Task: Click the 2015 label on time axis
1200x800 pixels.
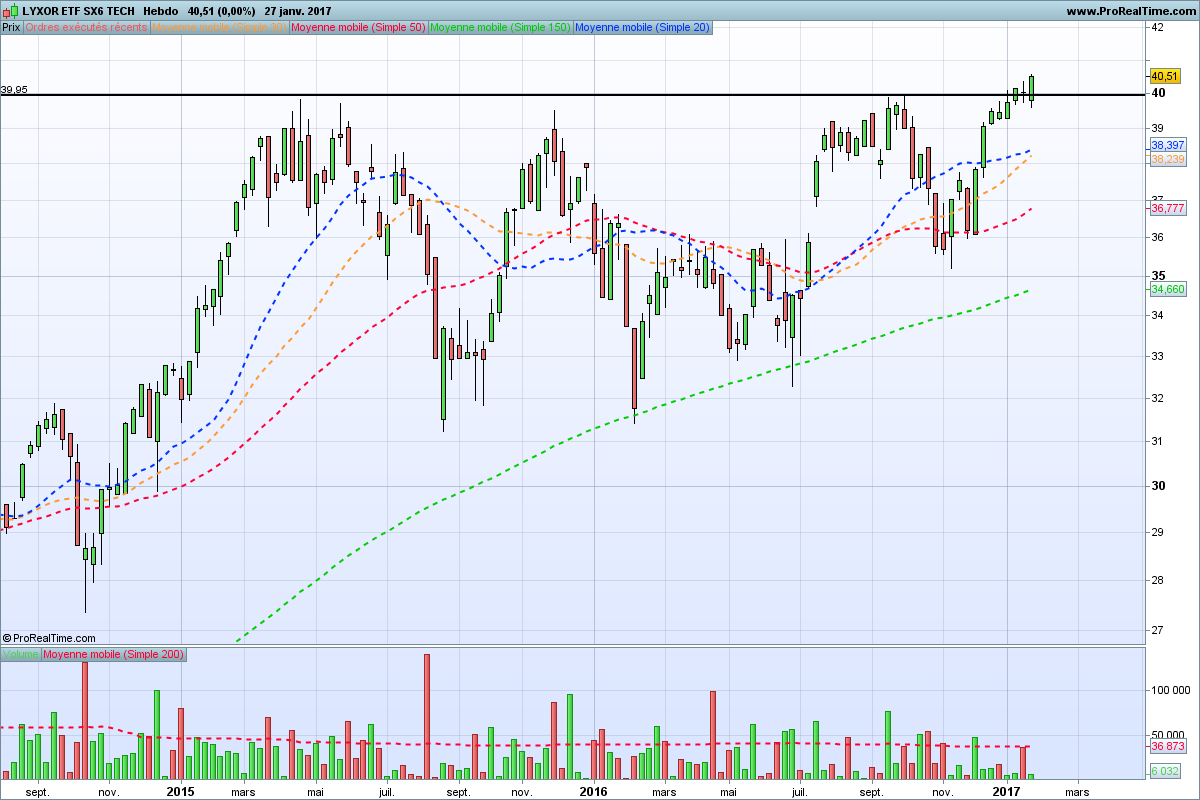Action: coord(180,791)
